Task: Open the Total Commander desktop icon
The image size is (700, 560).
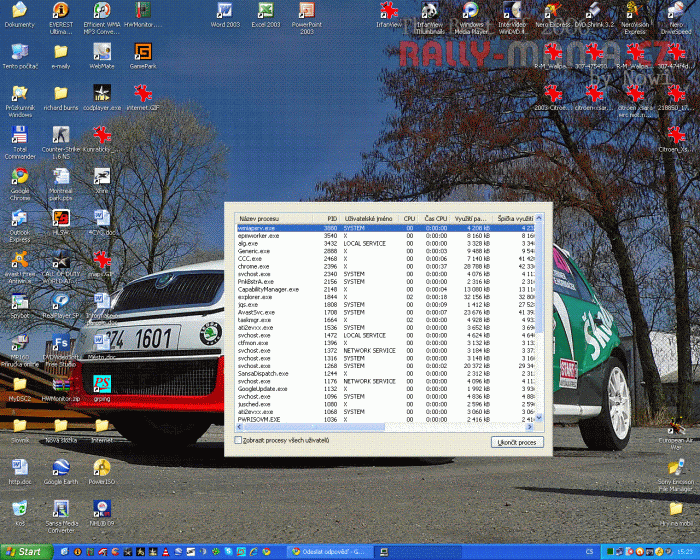Action: click(20, 135)
